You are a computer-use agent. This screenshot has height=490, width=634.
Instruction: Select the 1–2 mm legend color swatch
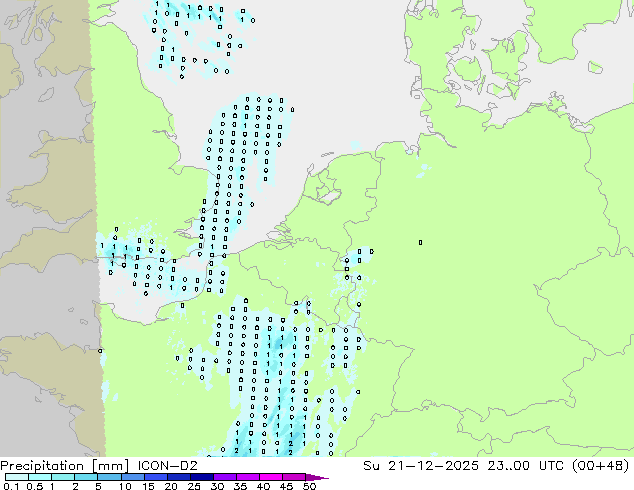pyautogui.click(x=63, y=477)
